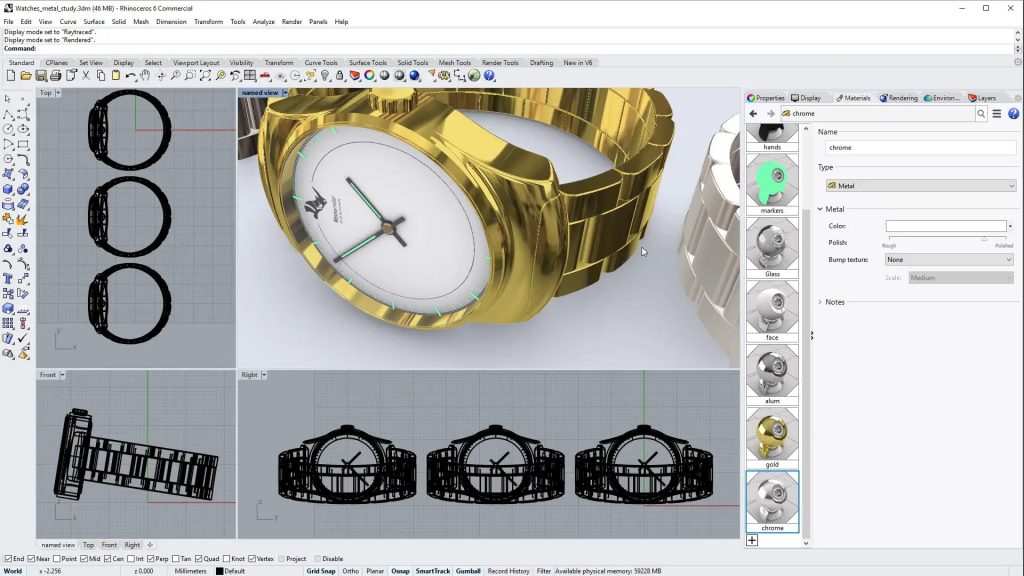The height and width of the screenshot is (576, 1024).
Task: Click the Gumball status bar button
Action: coord(468,571)
